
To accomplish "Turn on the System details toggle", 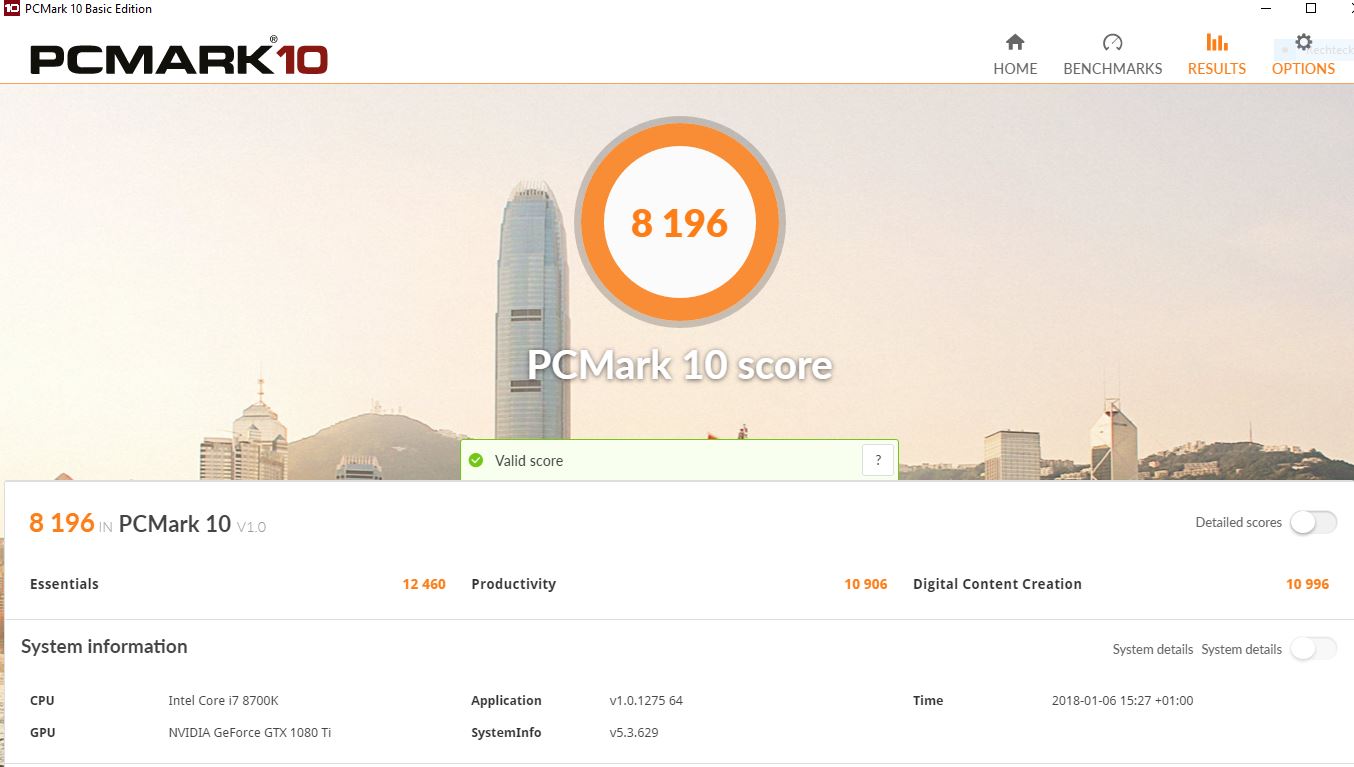I will point(1313,649).
